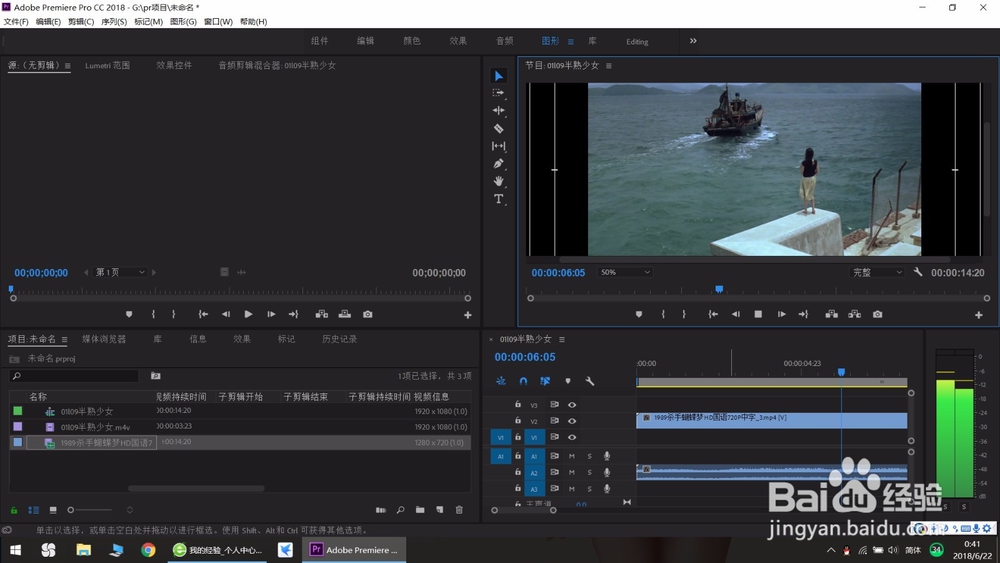Switch to 媒体浏览器 tab

(104, 339)
